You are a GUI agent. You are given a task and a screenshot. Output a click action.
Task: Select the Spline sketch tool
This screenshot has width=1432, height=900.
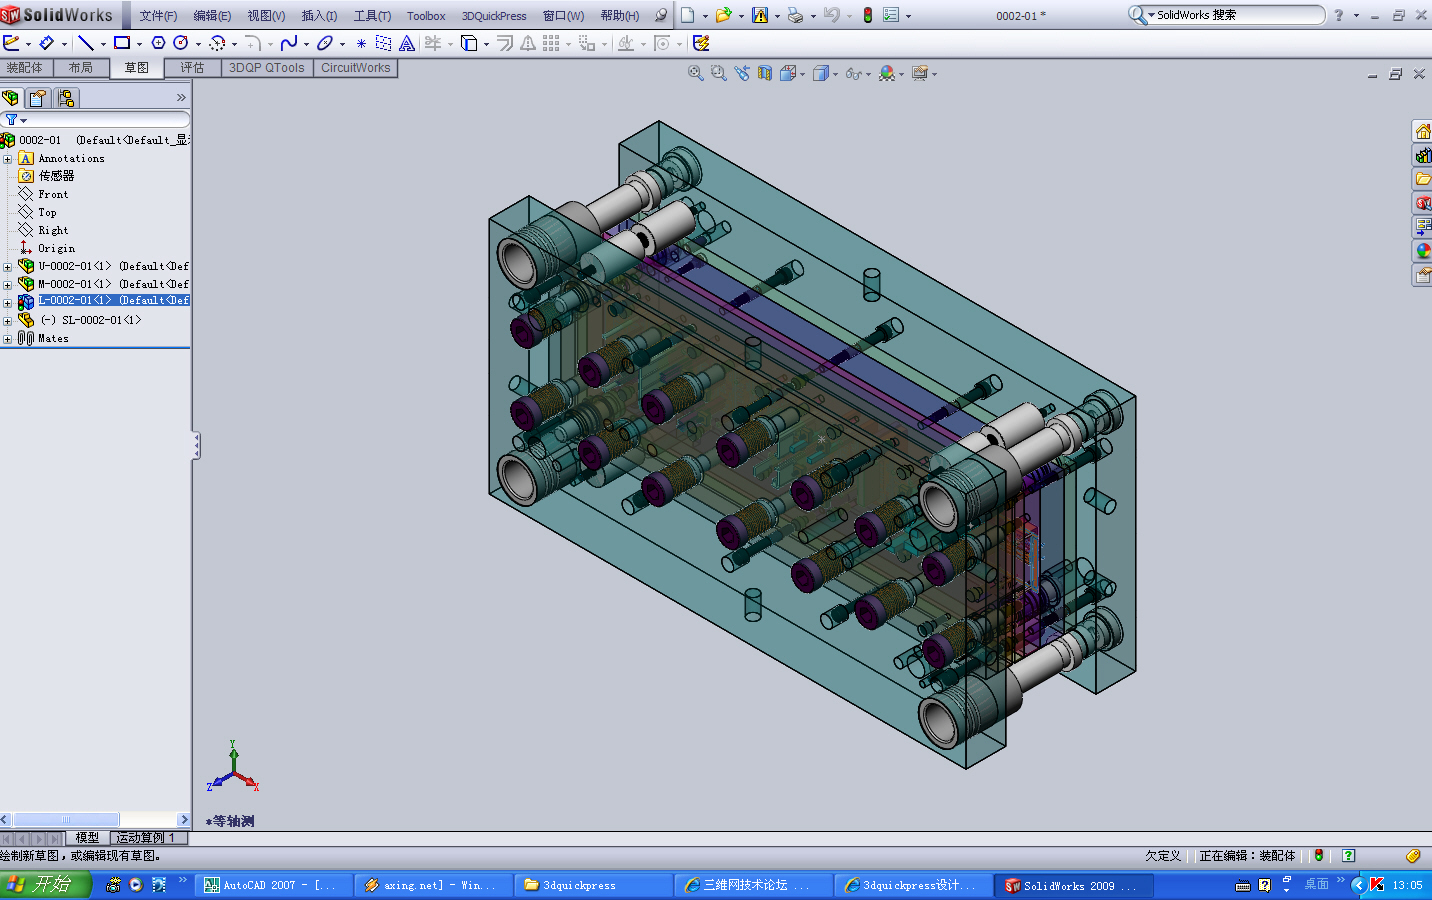tap(289, 43)
